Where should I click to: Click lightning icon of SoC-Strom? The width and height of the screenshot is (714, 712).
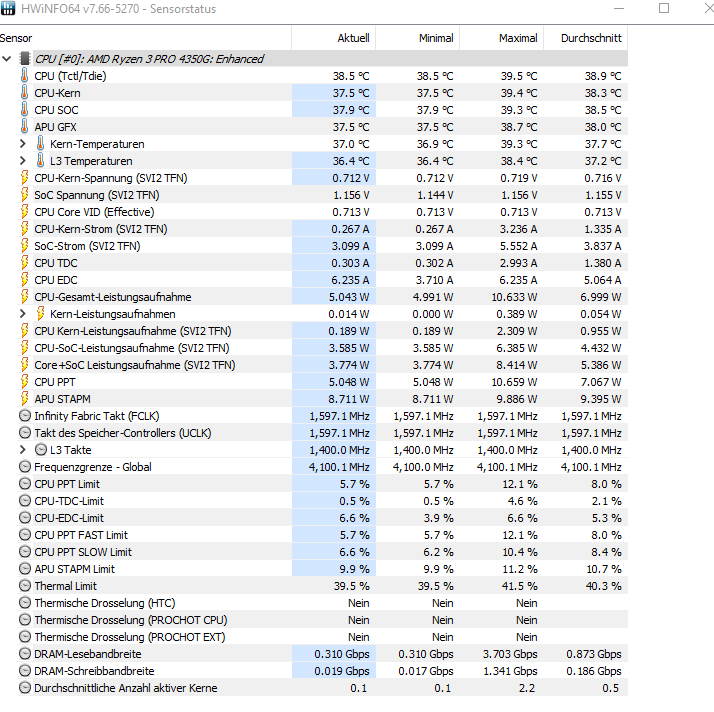pos(25,246)
